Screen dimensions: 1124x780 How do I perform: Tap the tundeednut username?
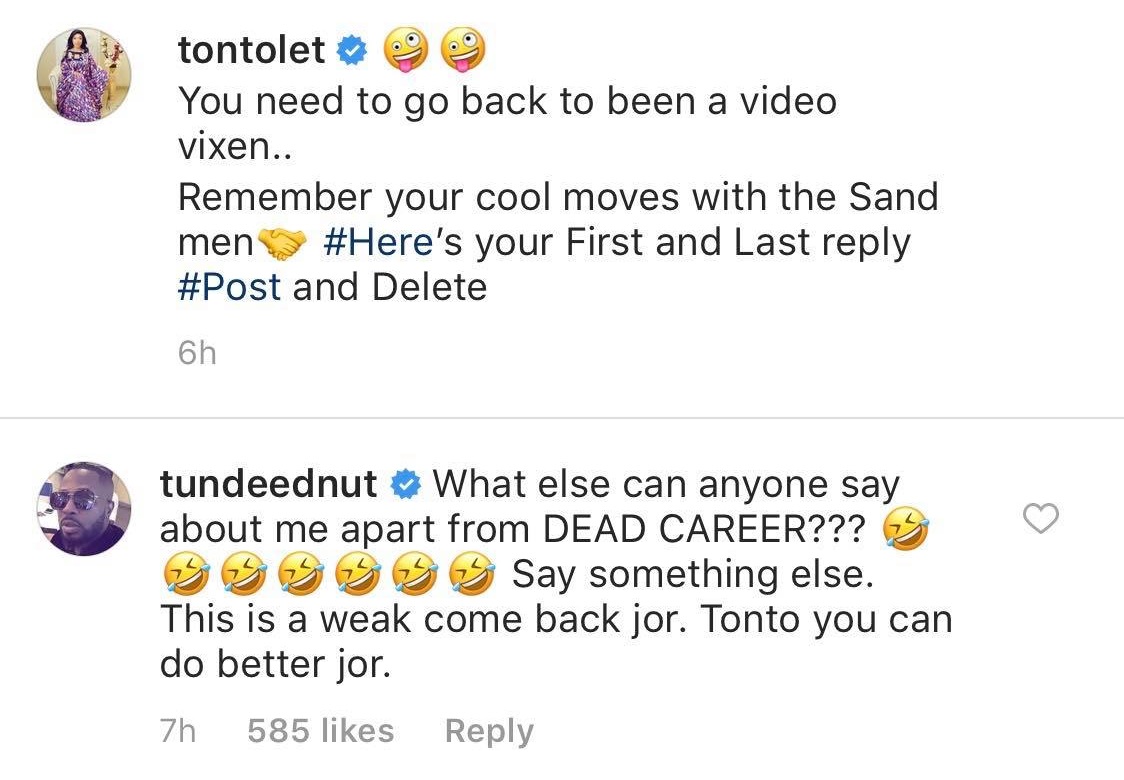(269, 485)
